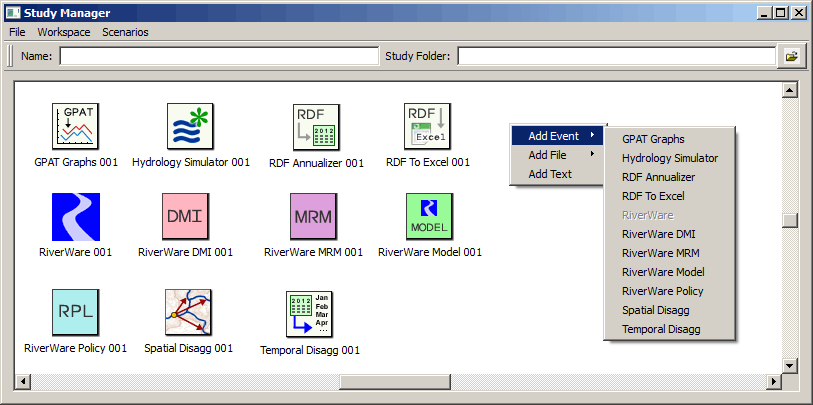This screenshot has height=405, width=813.
Task: Add a RiverWare Policy event
Action: [x=669, y=291]
